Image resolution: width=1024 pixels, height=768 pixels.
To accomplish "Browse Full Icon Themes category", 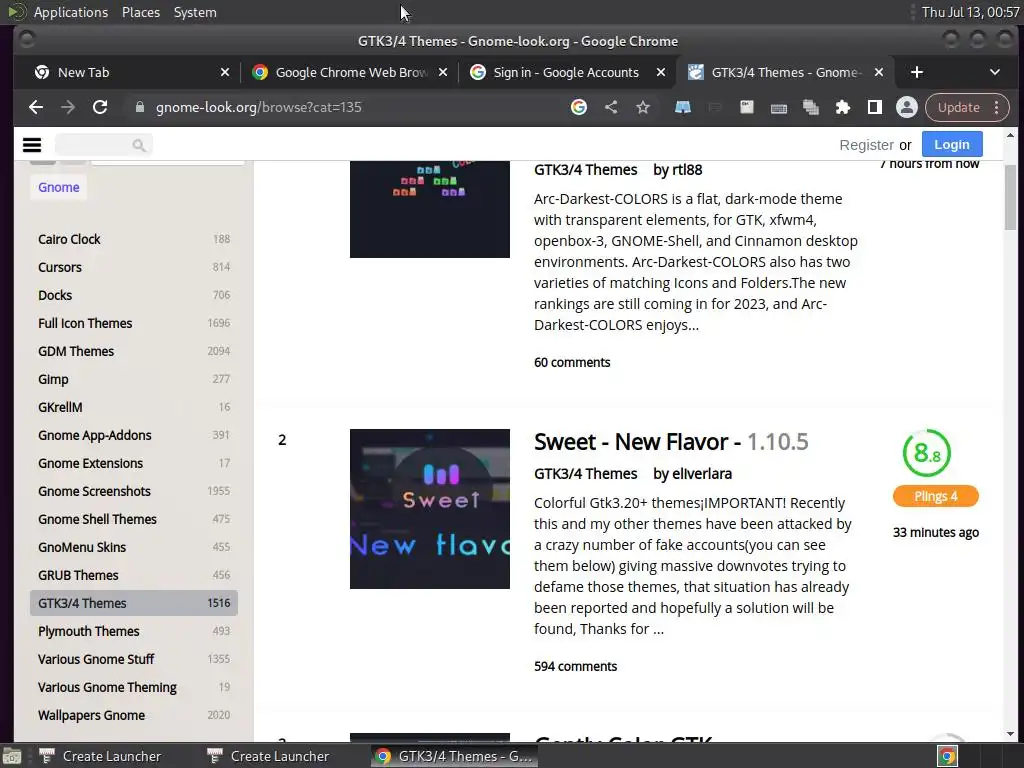I will pos(134,323).
